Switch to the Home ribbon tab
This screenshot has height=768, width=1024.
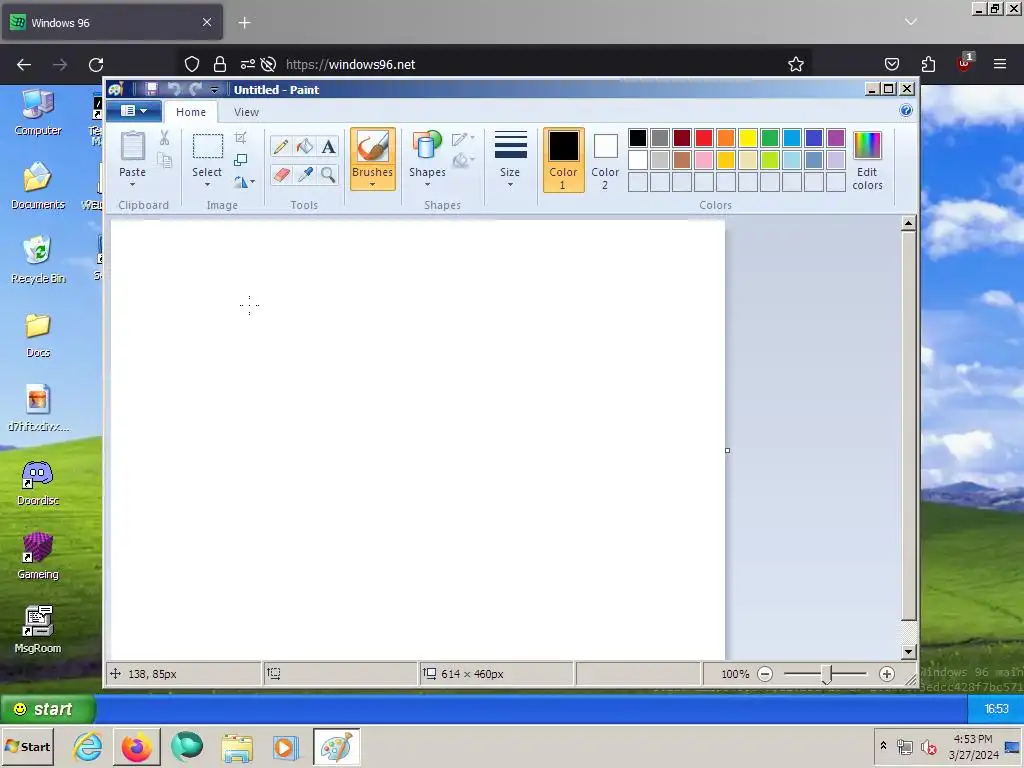tap(191, 112)
